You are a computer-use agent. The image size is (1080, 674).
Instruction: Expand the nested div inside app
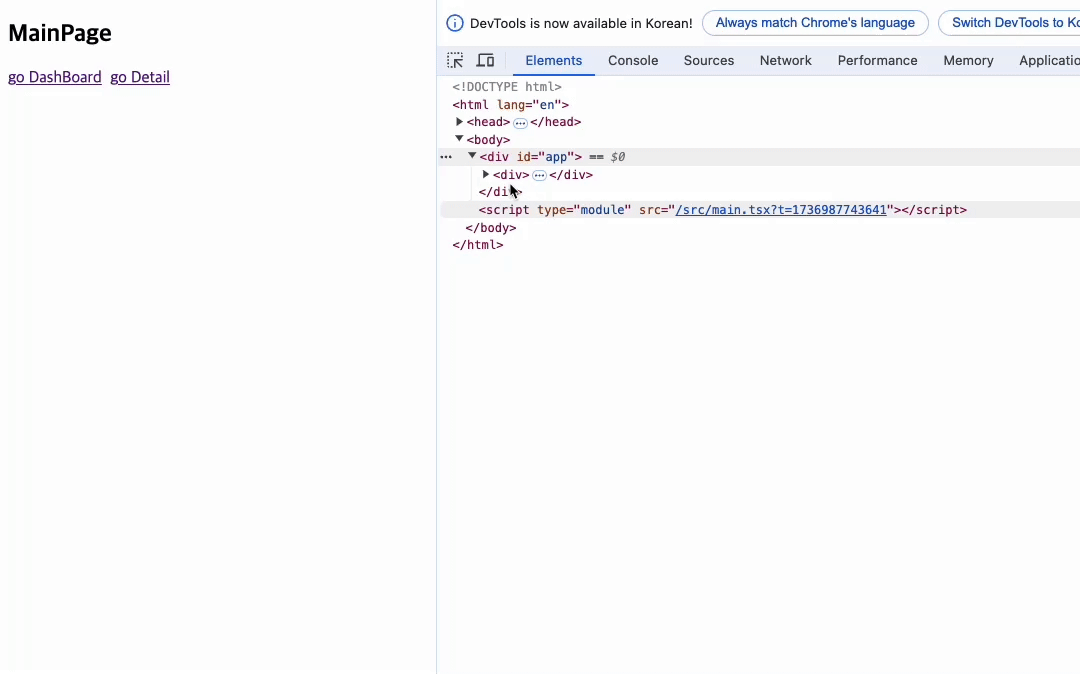click(486, 175)
